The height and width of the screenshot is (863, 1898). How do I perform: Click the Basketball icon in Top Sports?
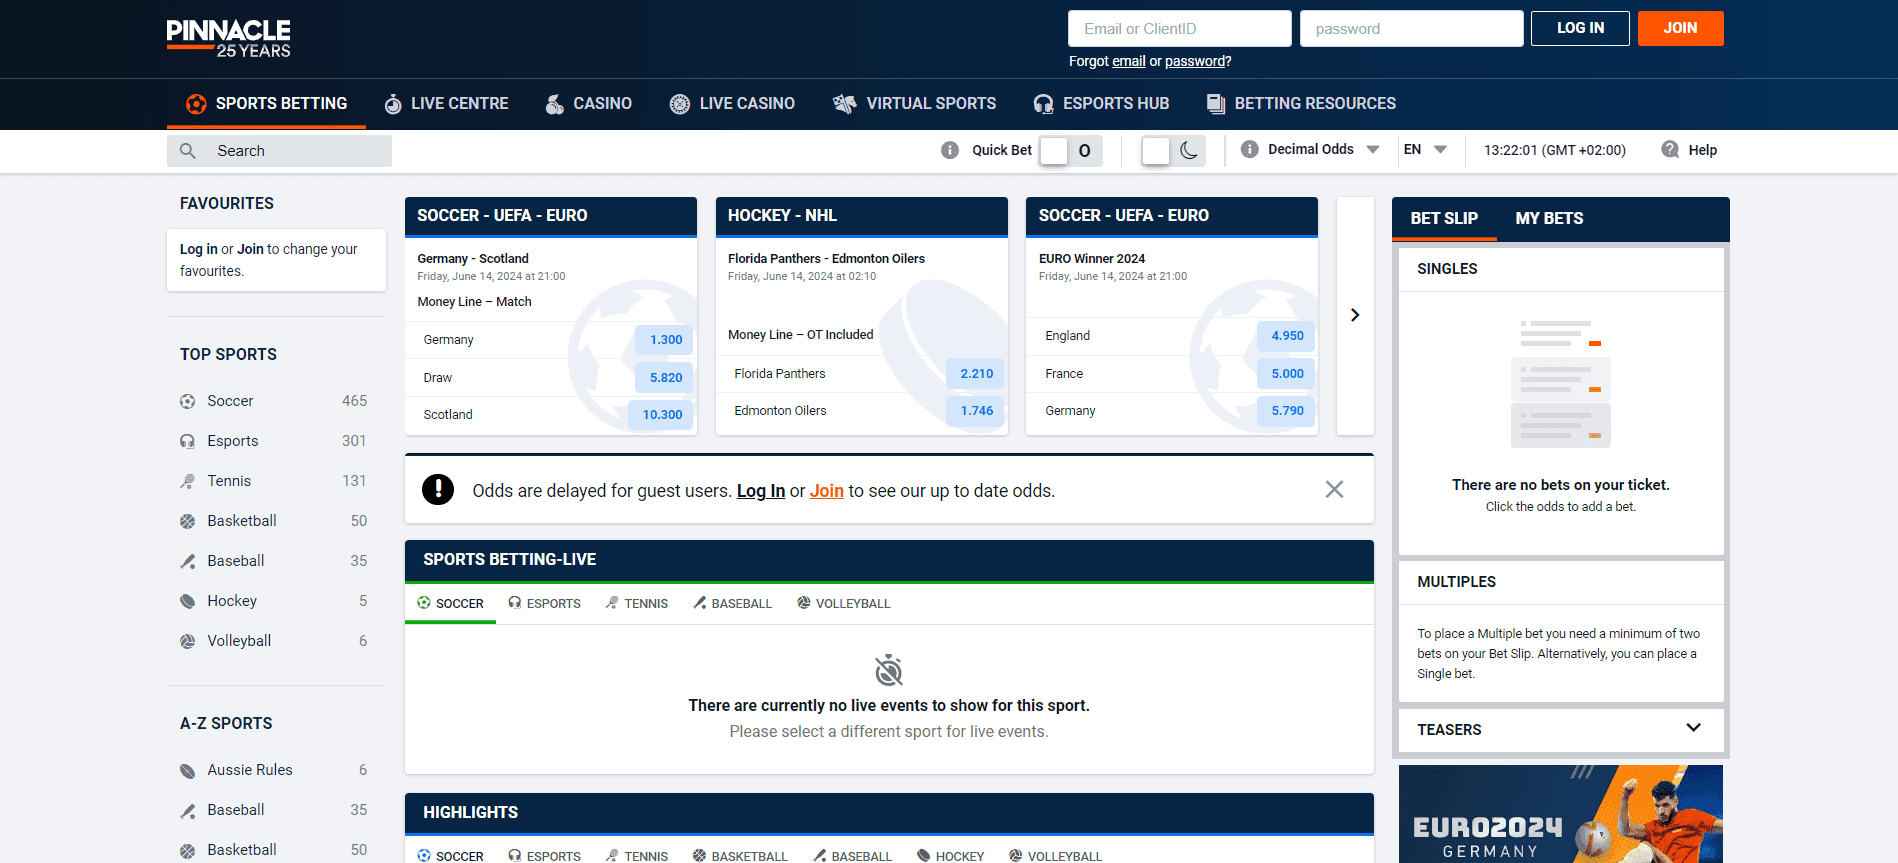187,521
